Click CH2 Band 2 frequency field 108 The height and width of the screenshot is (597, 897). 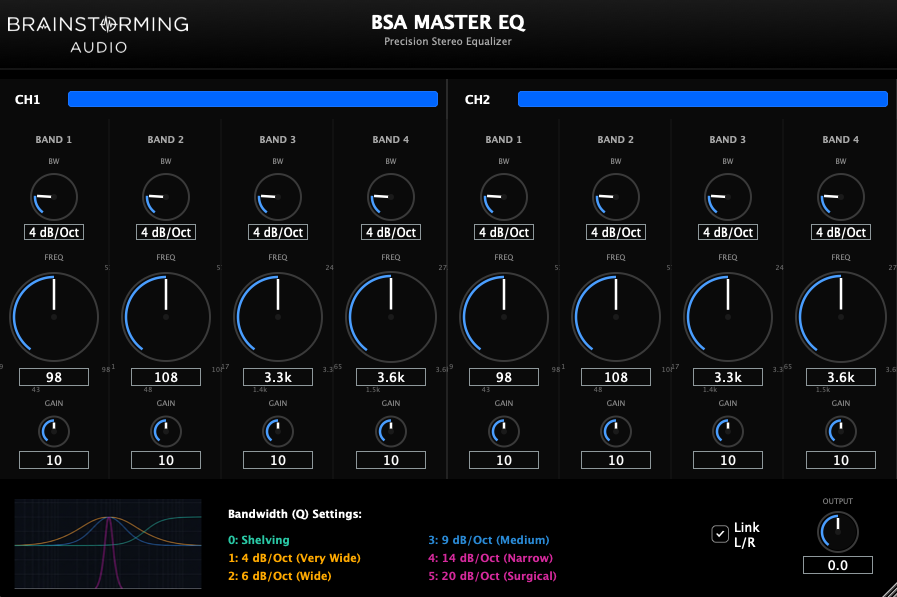pos(616,377)
